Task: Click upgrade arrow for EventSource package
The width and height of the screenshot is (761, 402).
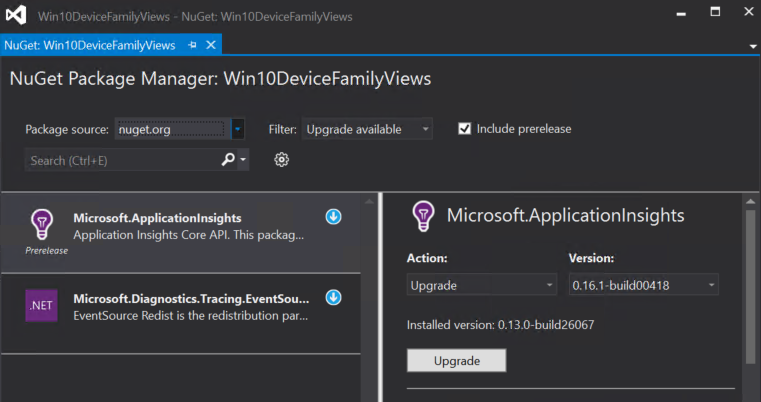Action: (334, 298)
